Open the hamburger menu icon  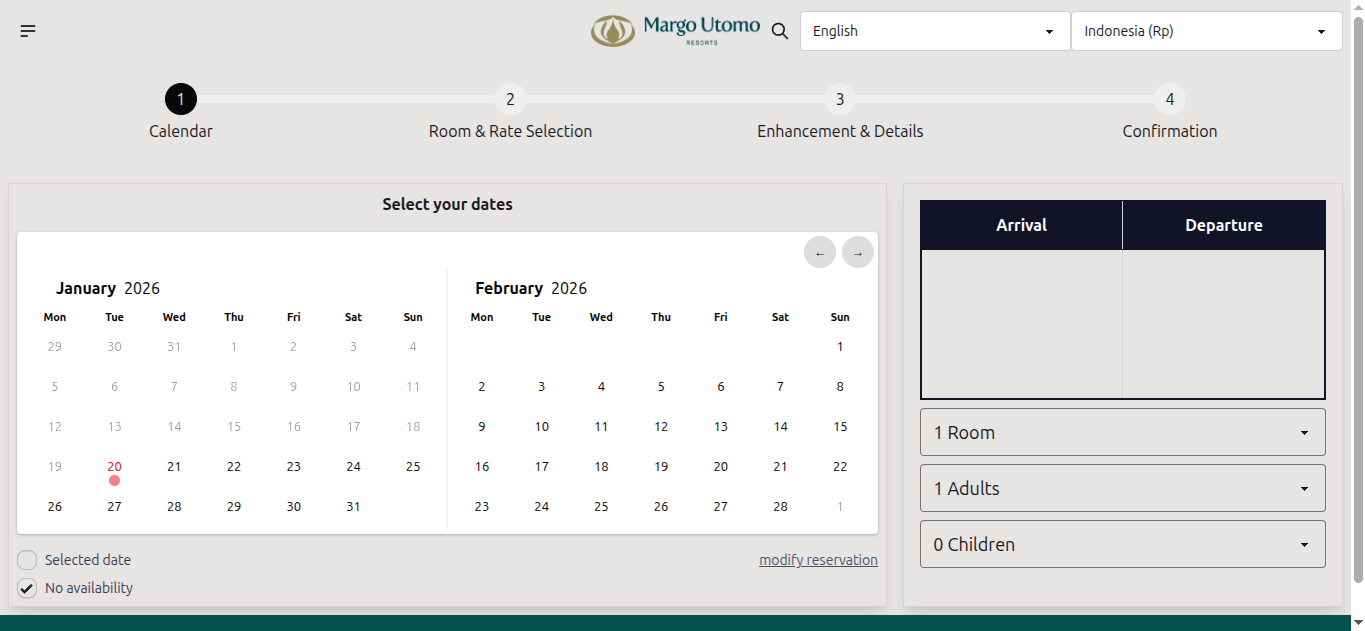28,31
